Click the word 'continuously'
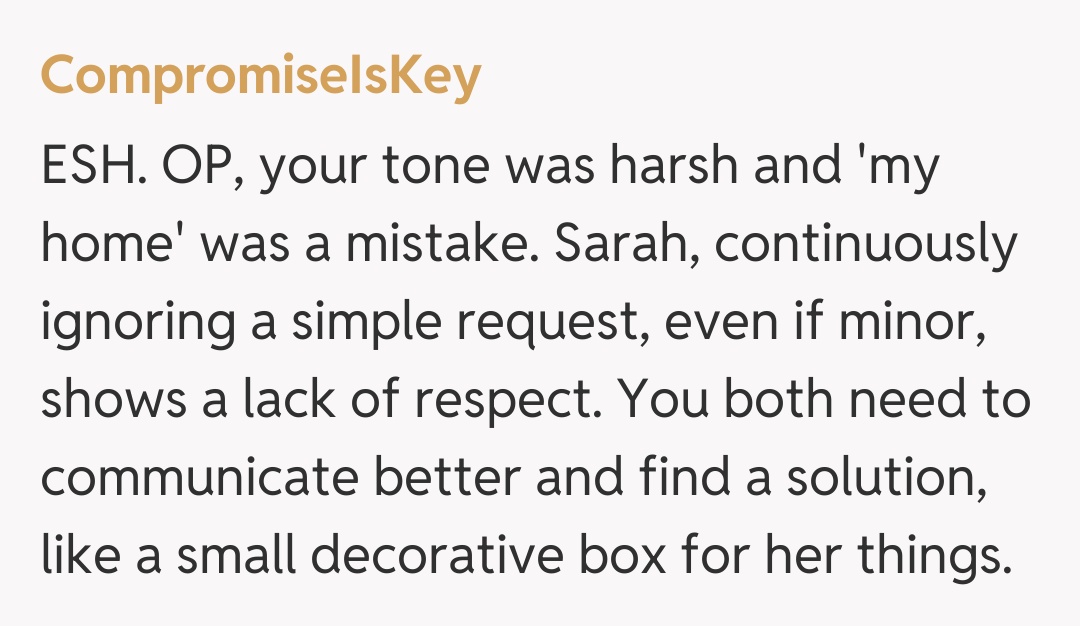Screen dimensions: 1080x626 866,247
